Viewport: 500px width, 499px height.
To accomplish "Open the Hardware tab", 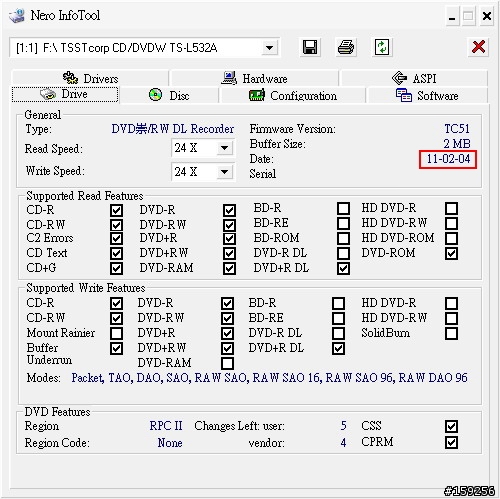I will (254, 78).
